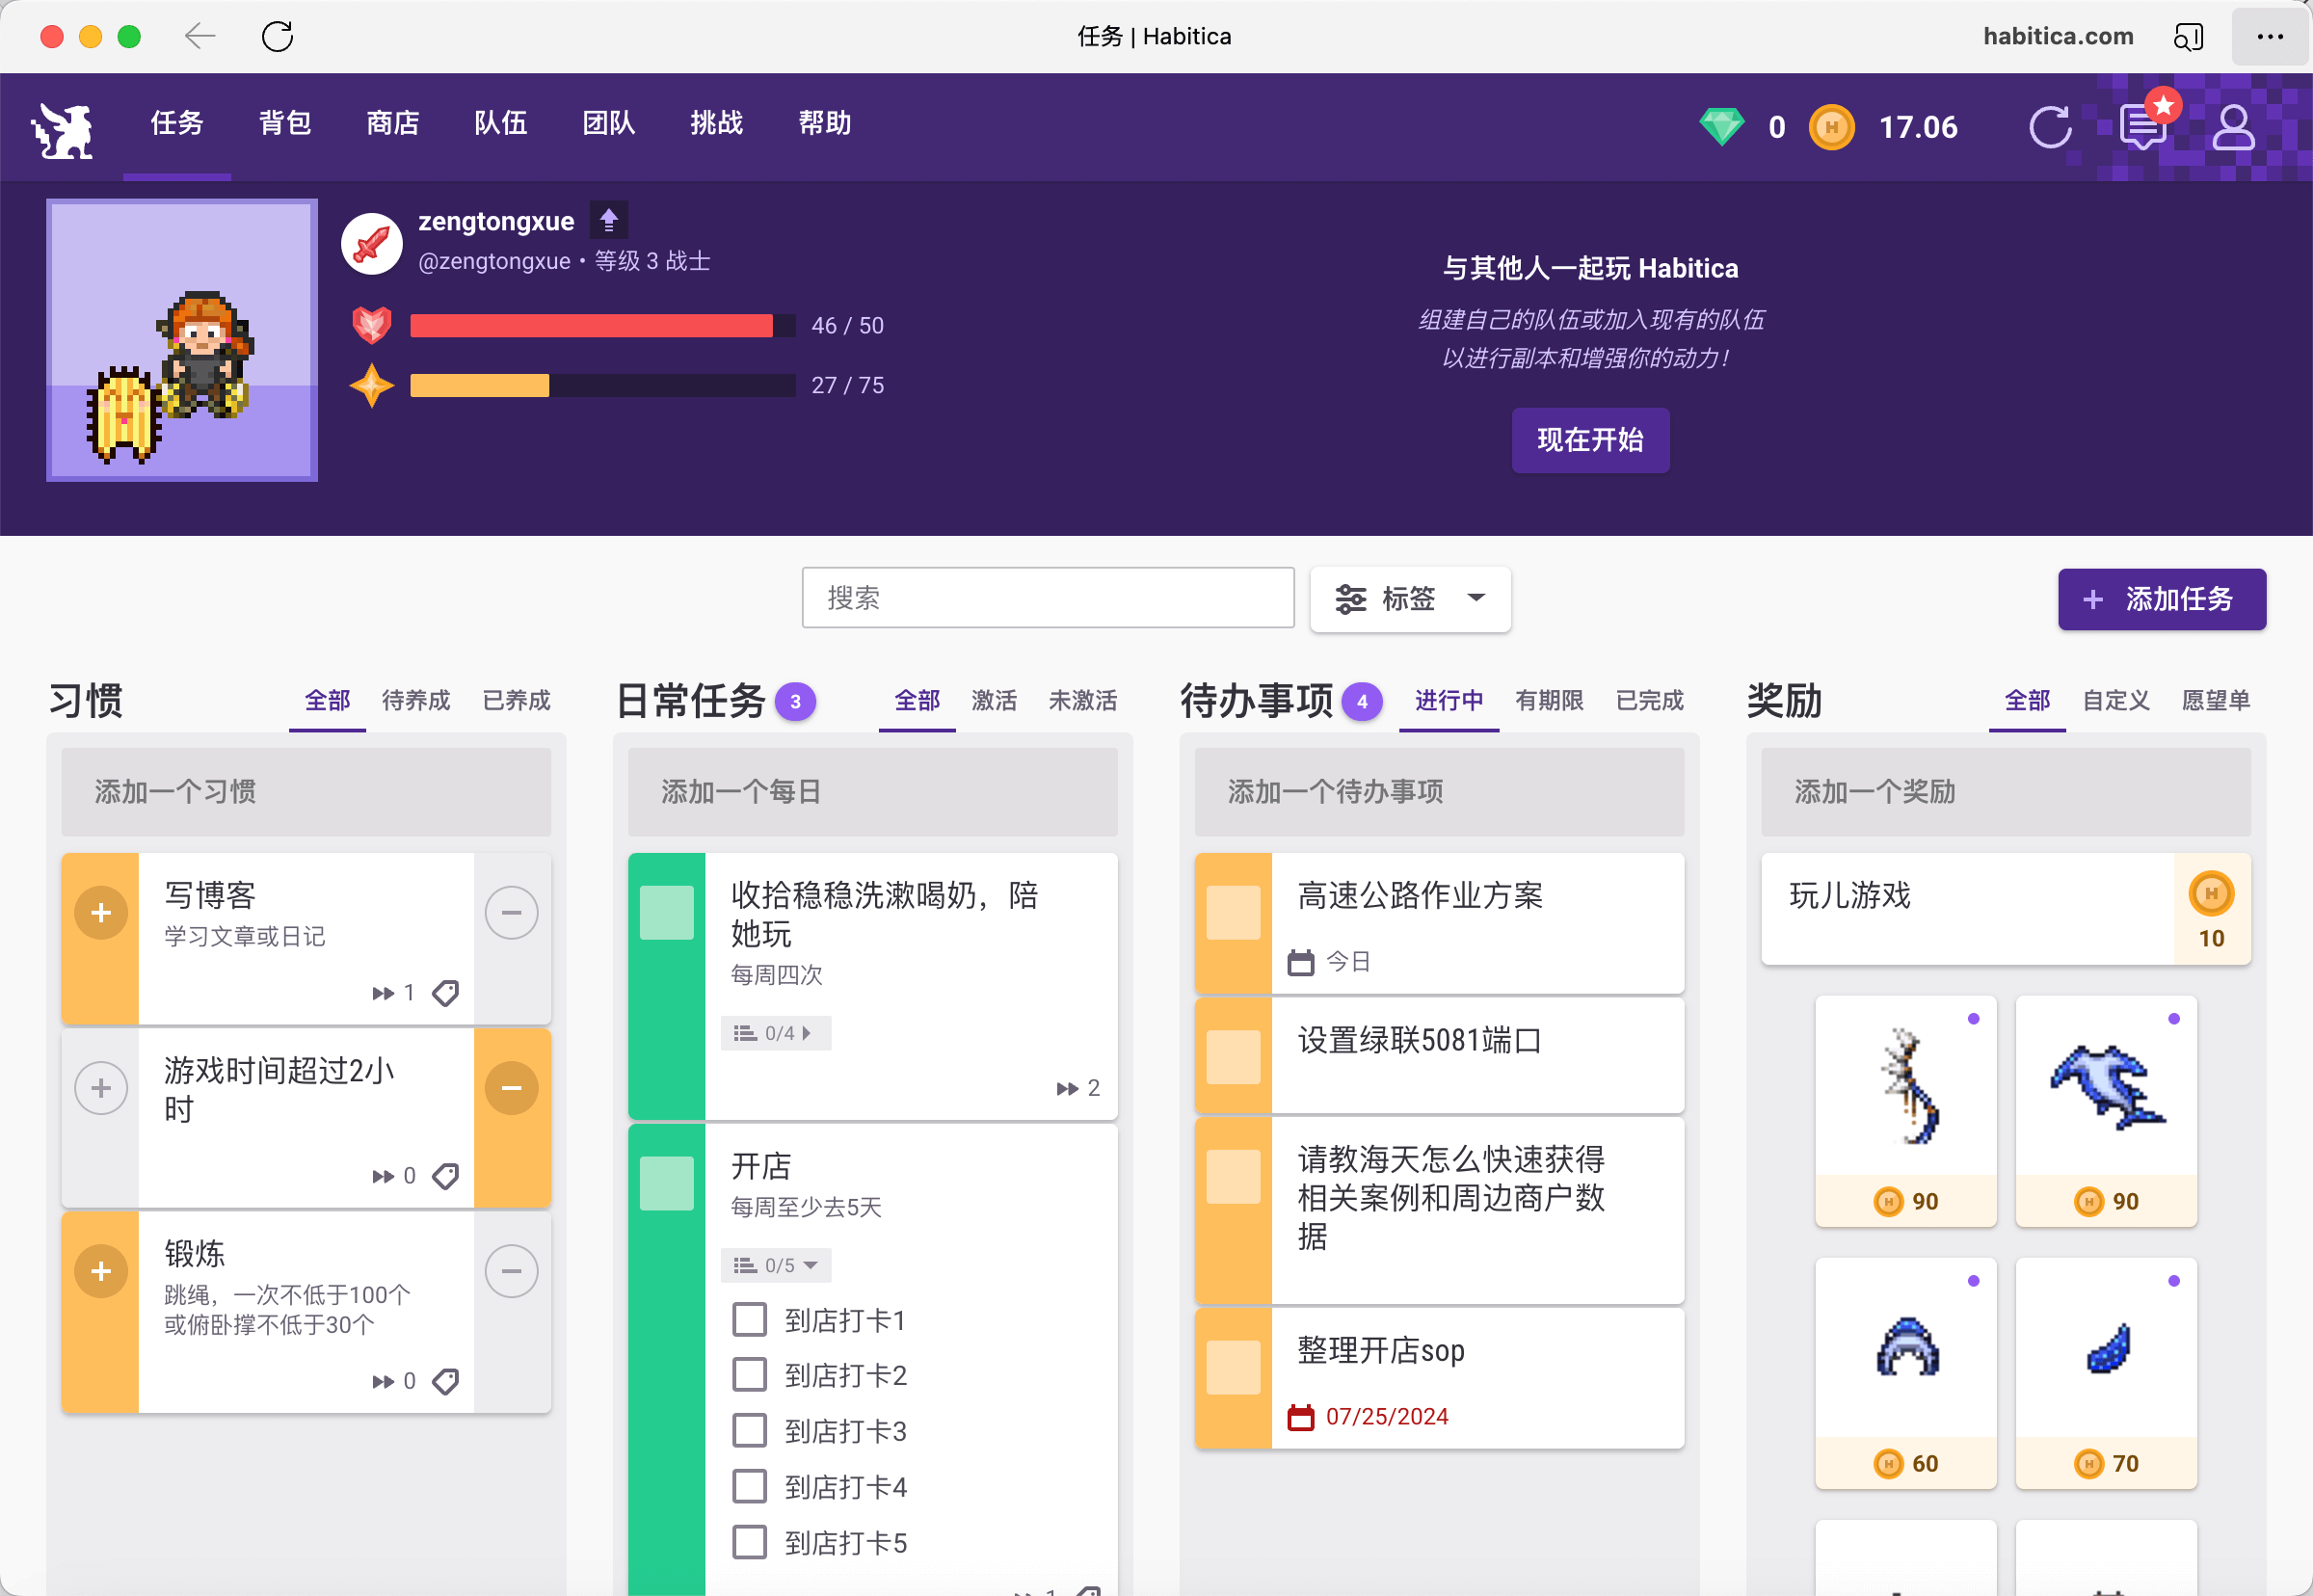The image size is (2313, 1596).
Task: Open the 标签 filter dropdown
Action: [x=1409, y=598]
